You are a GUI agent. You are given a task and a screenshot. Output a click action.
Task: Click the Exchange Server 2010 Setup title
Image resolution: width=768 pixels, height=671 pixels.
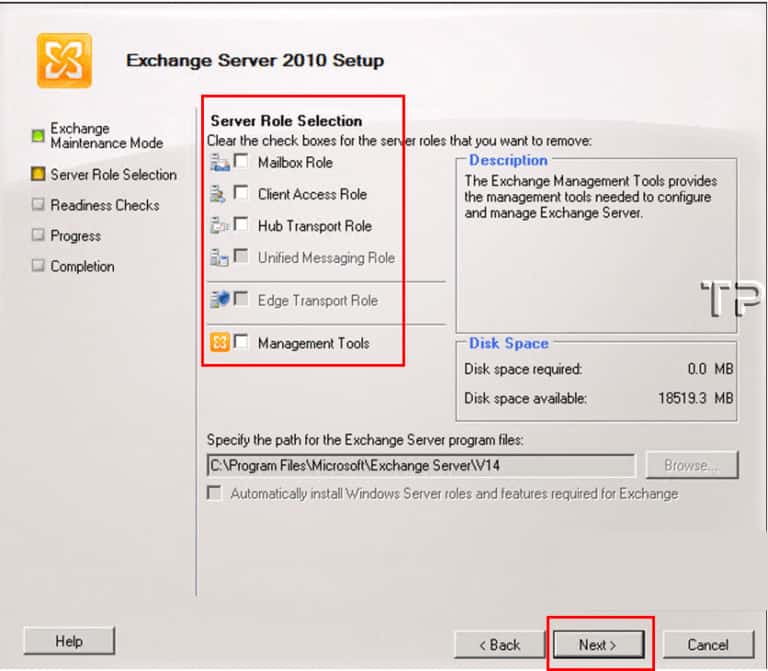(x=255, y=60)
